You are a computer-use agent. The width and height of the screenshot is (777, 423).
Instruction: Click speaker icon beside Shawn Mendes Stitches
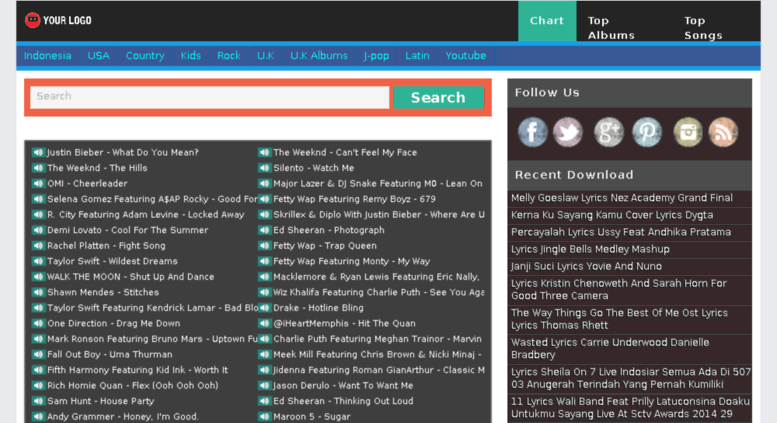point(38,292)
